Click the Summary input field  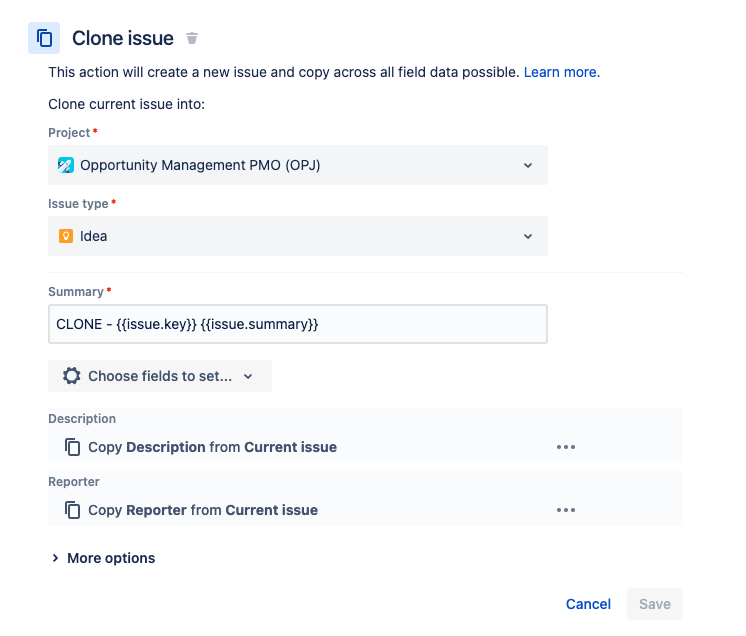[x=298, y=324]
